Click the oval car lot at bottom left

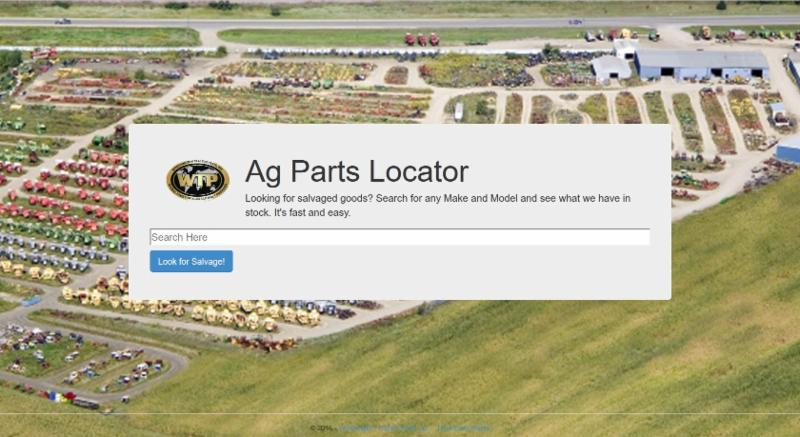coord(87,365)
